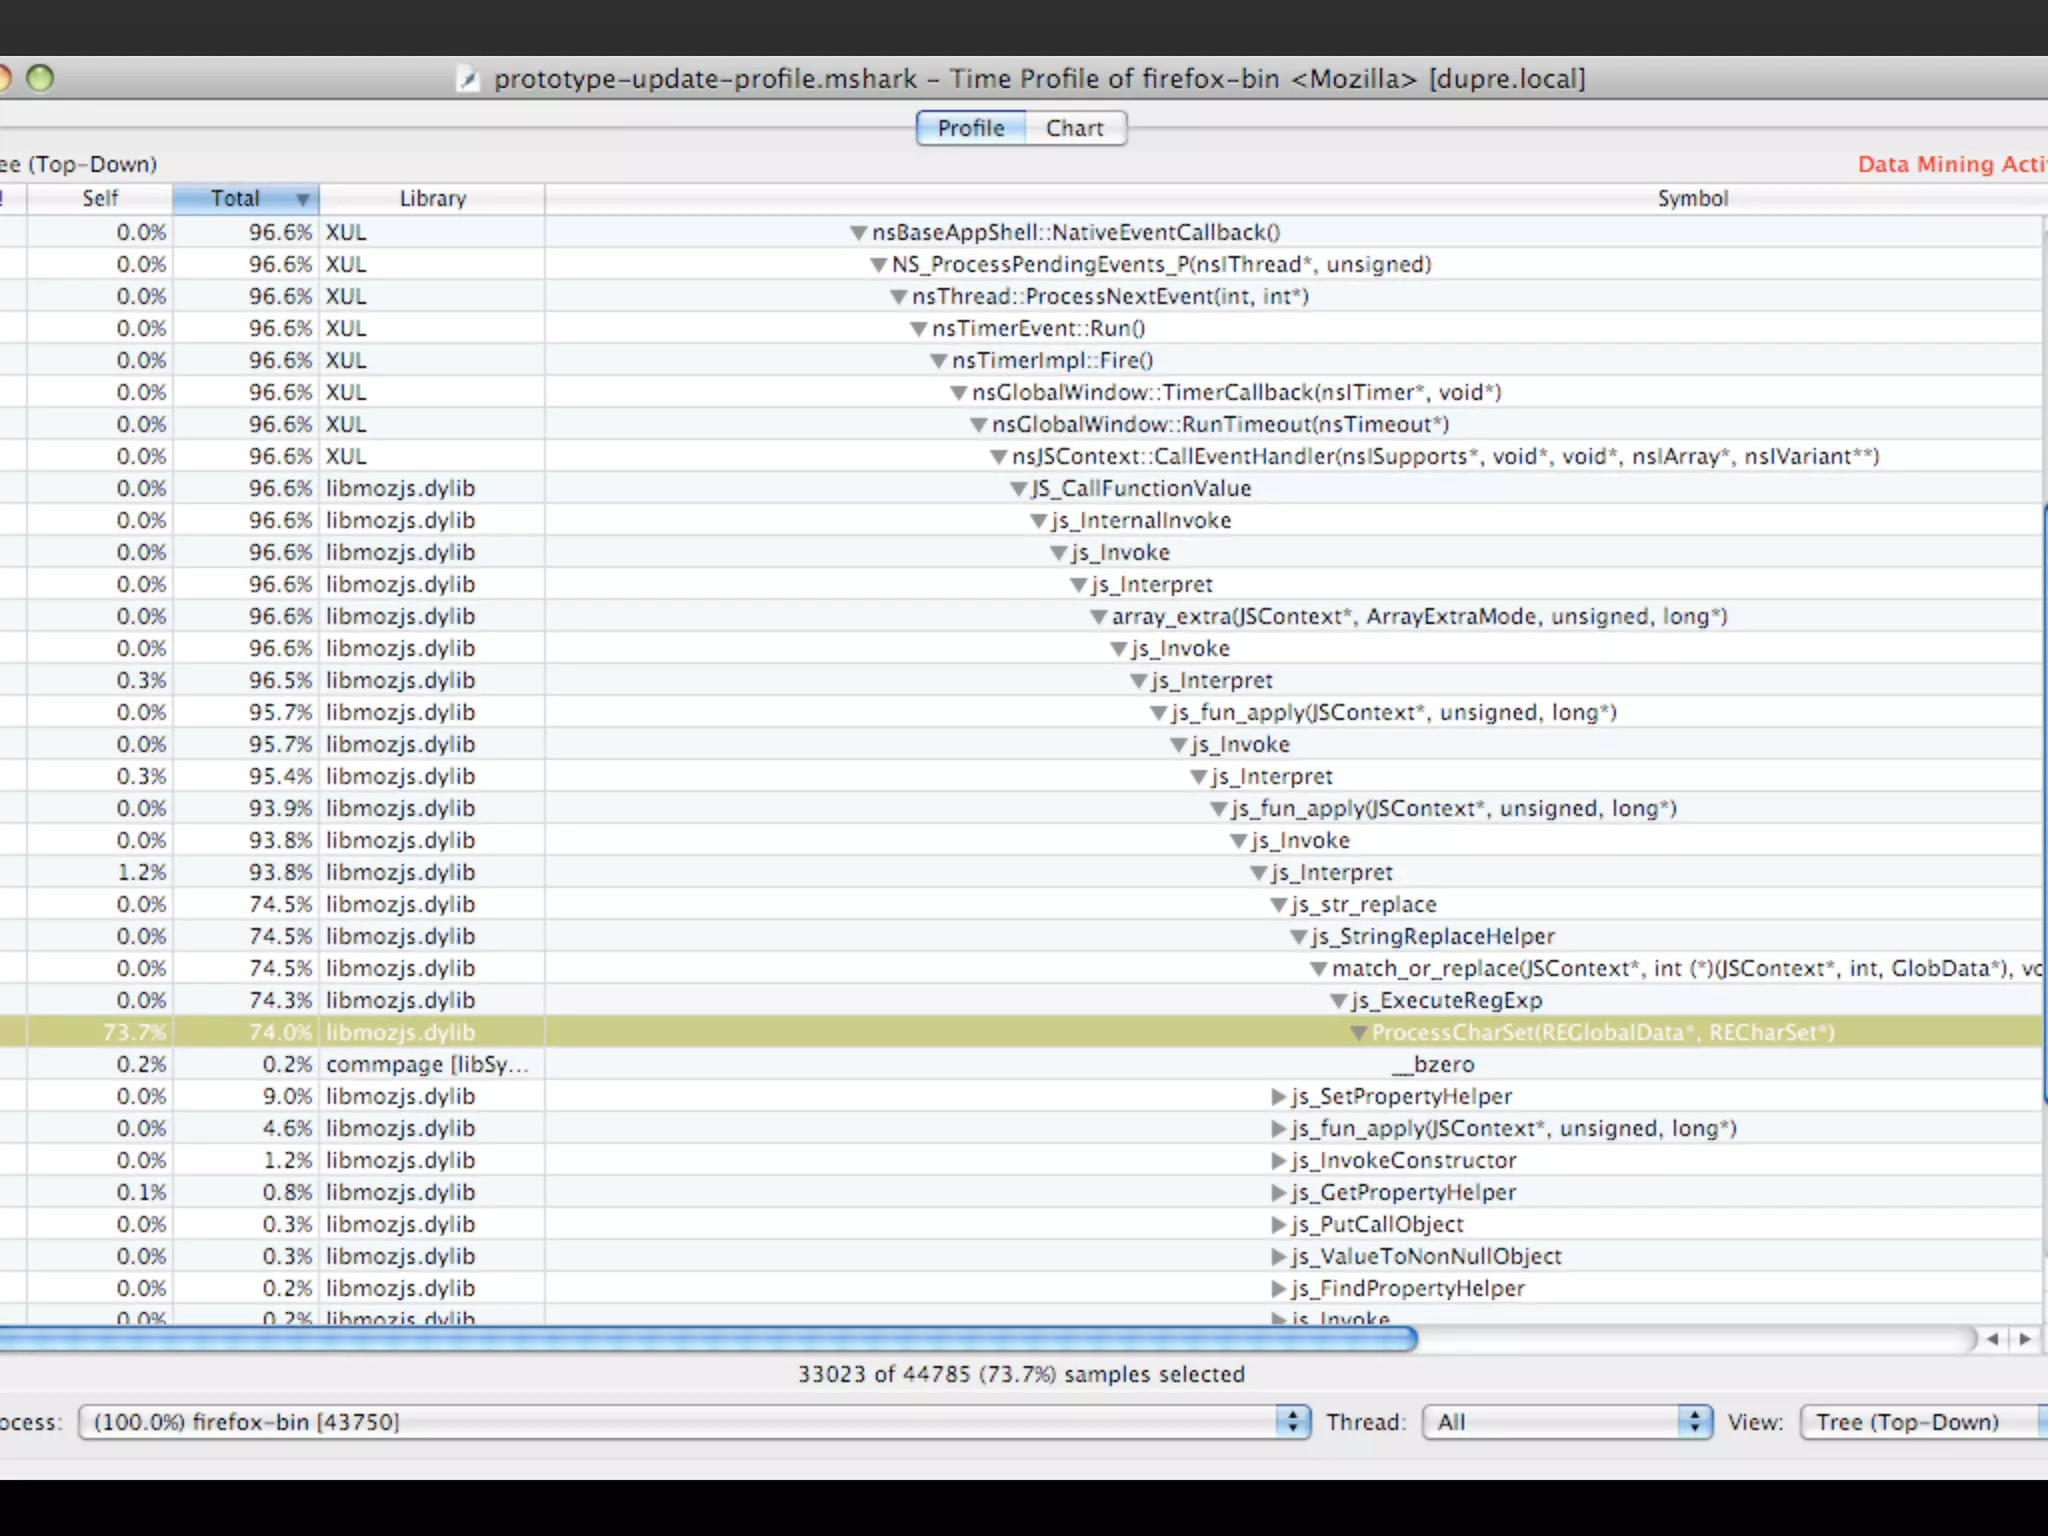Click horizontal scrollbar left arrow
2048x1536 pixels.
tap(1993, 1338)
